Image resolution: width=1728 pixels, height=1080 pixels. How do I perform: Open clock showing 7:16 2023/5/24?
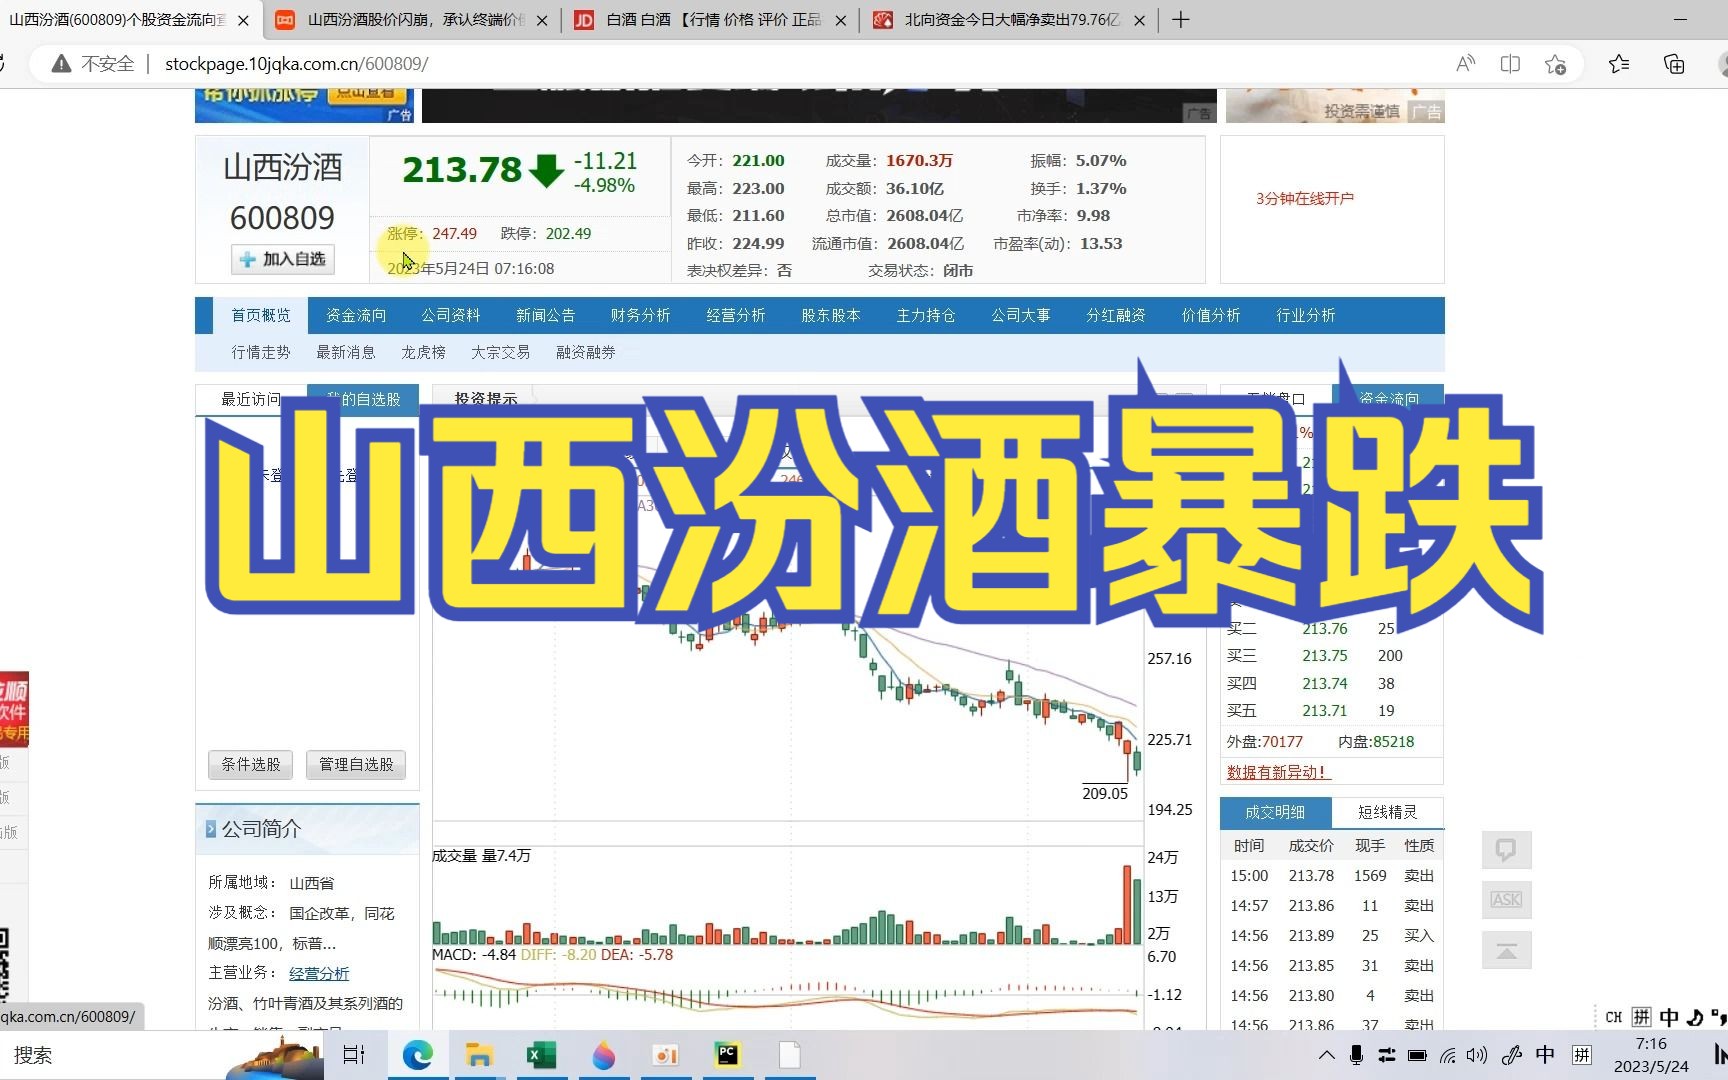pos(1651,1055)
